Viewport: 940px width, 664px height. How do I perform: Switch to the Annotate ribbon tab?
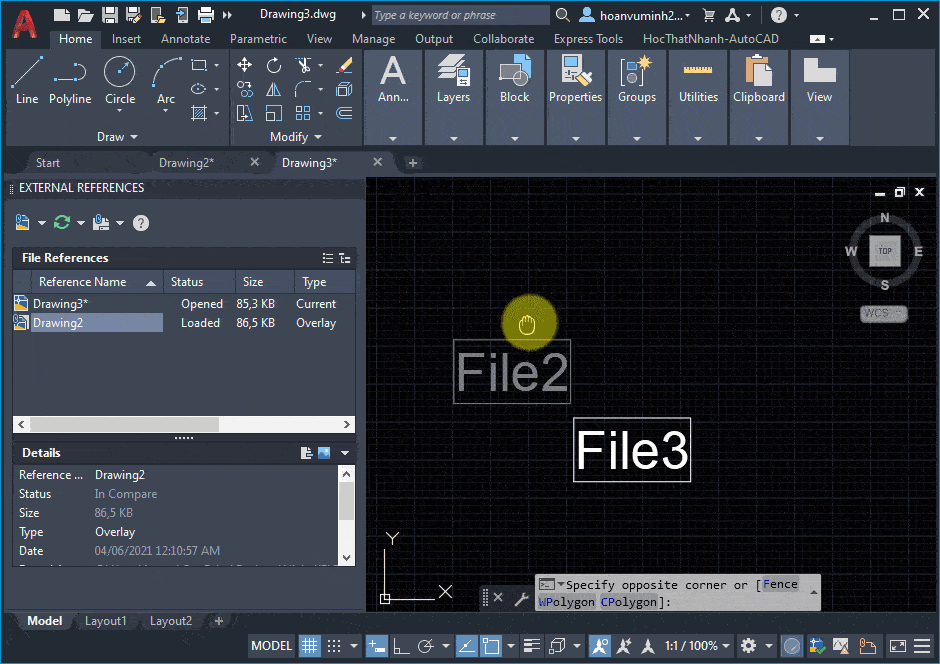click(x=185, y=39)
